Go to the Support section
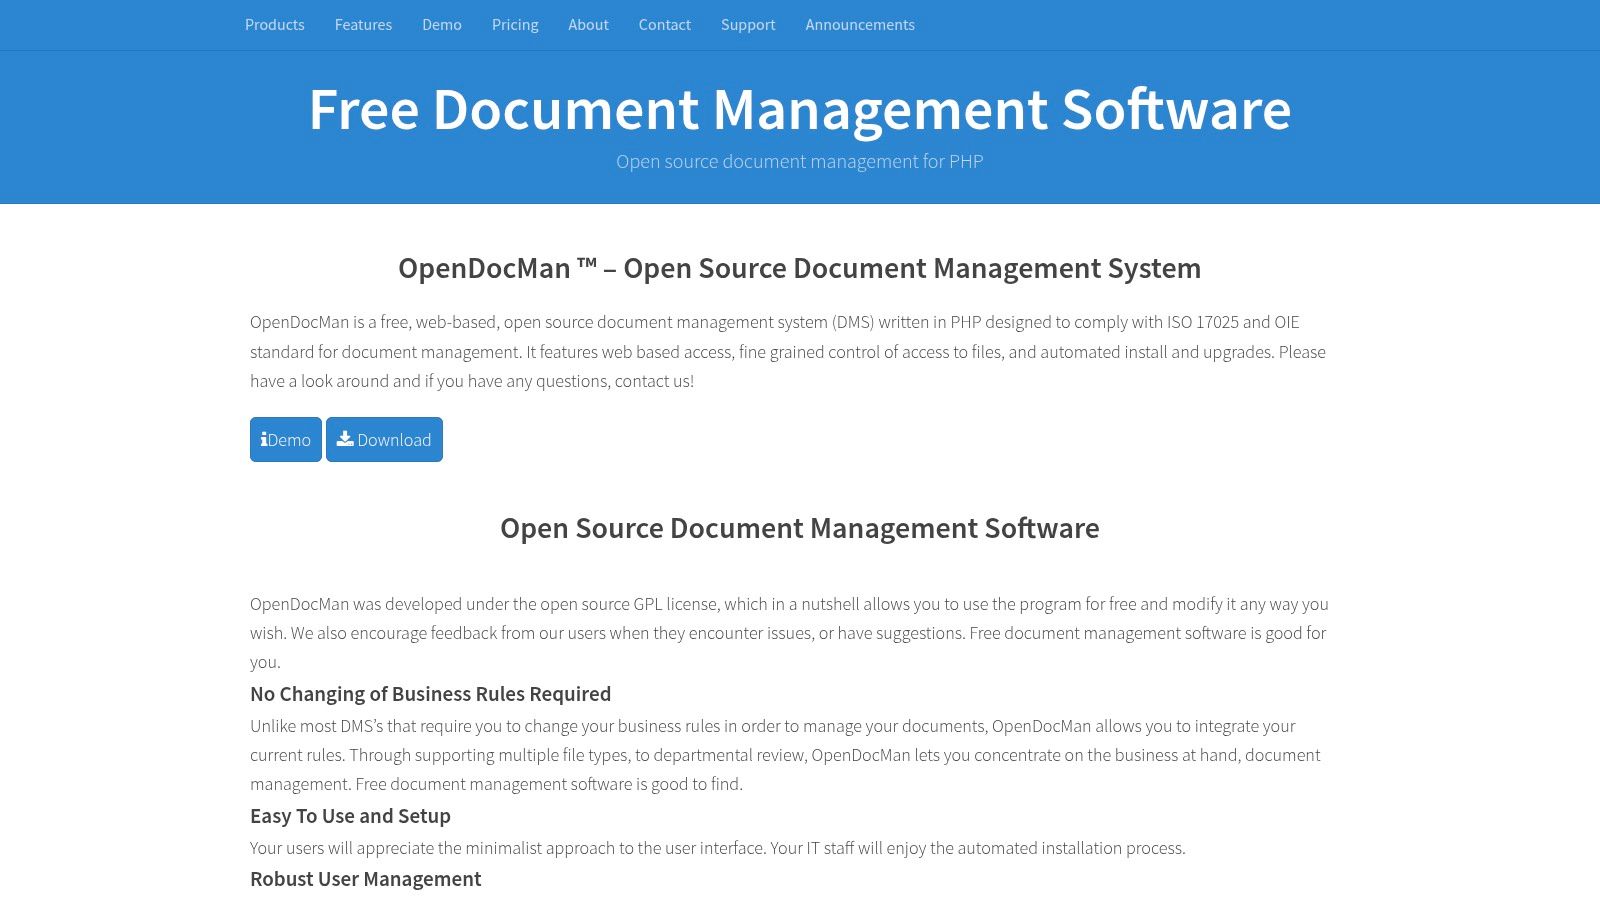Image resolution: width=1600 pixels, height=900 pixels. coord(747,25)
